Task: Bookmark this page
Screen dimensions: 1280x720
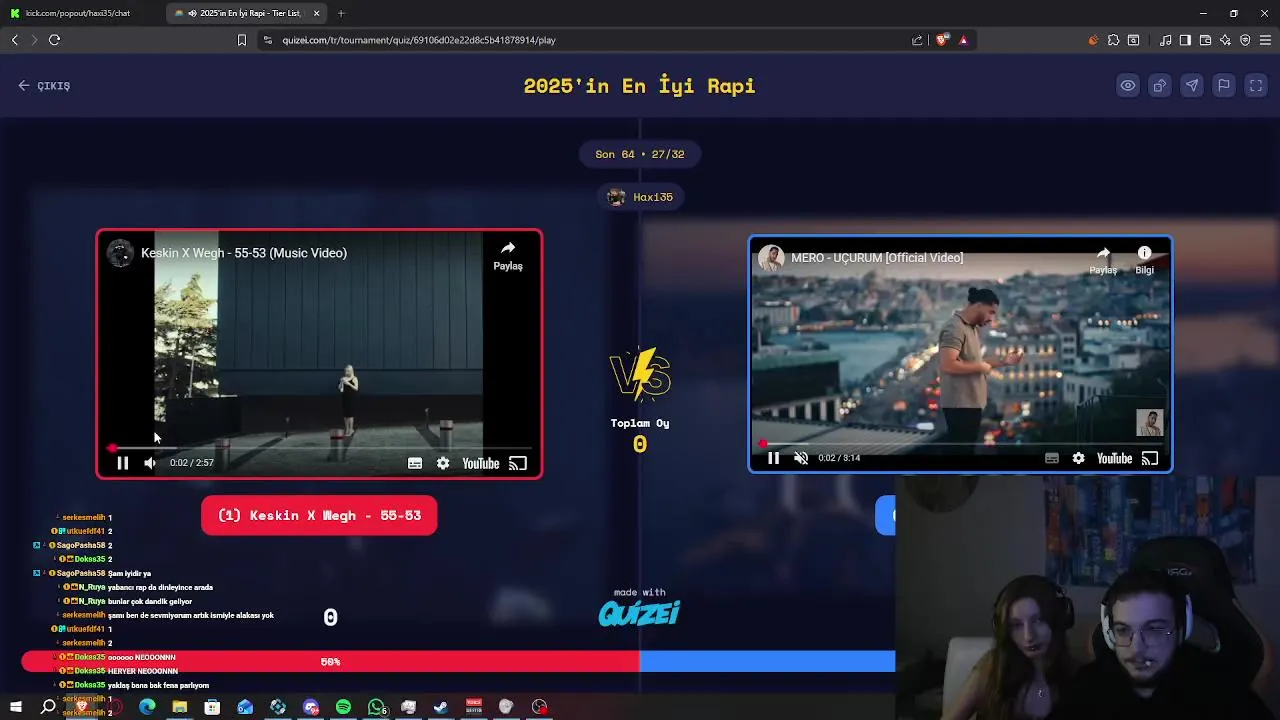Action: point(241,40)
